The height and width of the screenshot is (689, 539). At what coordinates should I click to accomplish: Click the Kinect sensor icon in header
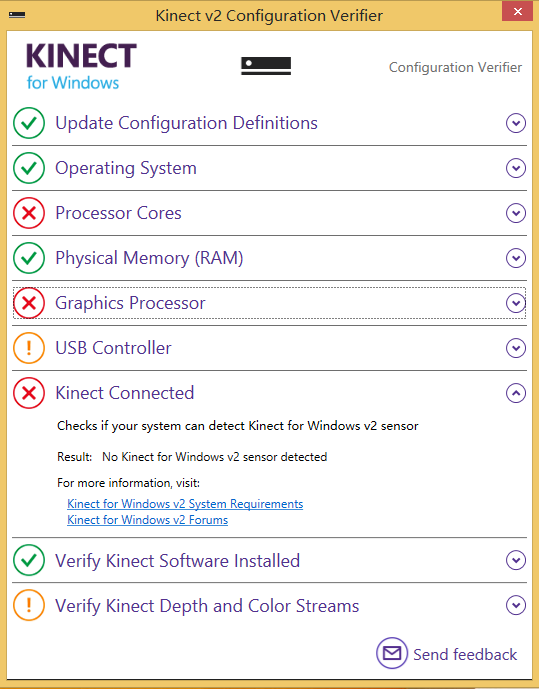click(x=266, y=66)
